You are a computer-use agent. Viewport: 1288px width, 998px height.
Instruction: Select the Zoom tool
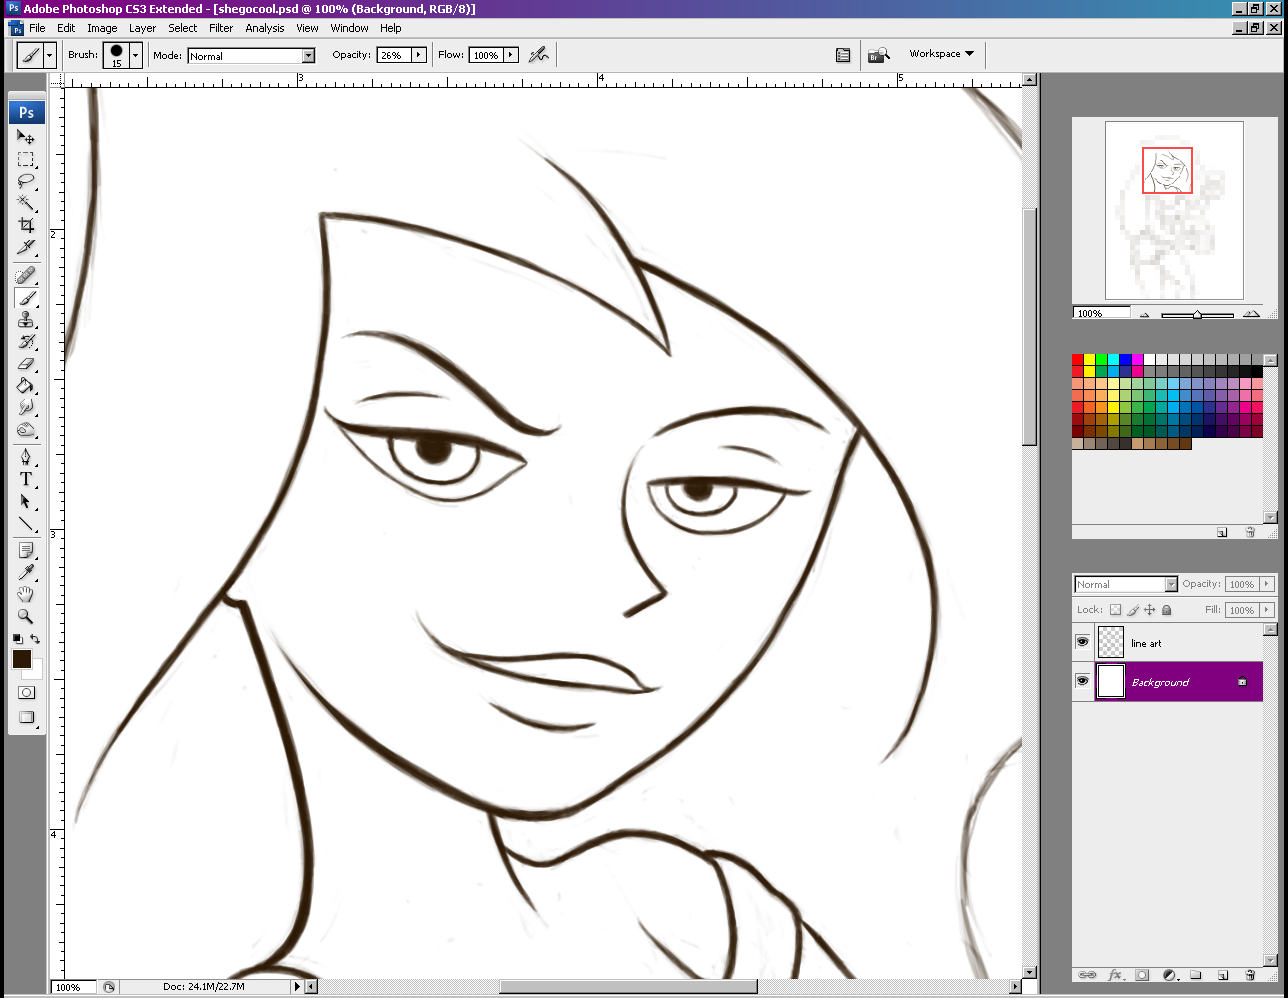tap(26, 616)
